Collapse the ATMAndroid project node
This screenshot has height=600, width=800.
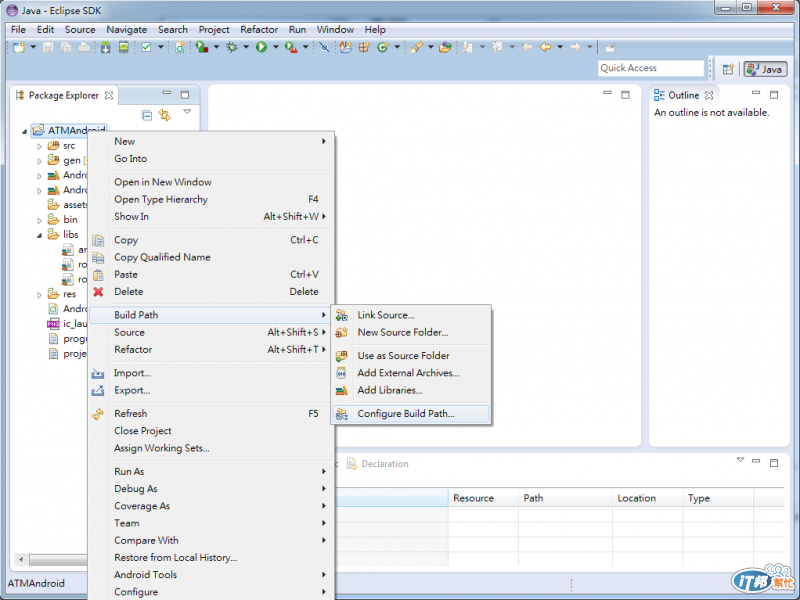coord(24,131)
